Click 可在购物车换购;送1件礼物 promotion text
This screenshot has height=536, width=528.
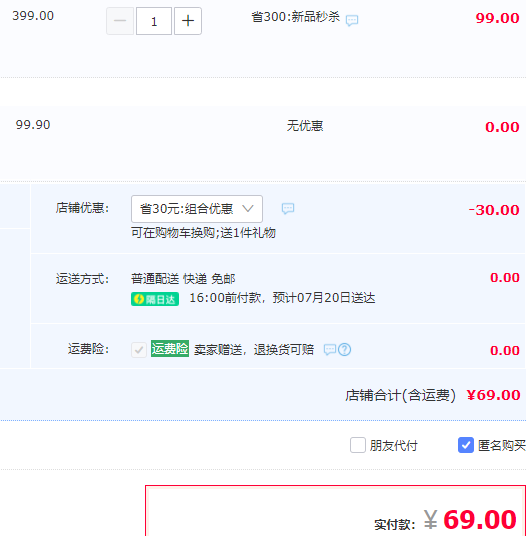(x=203, y=233)
